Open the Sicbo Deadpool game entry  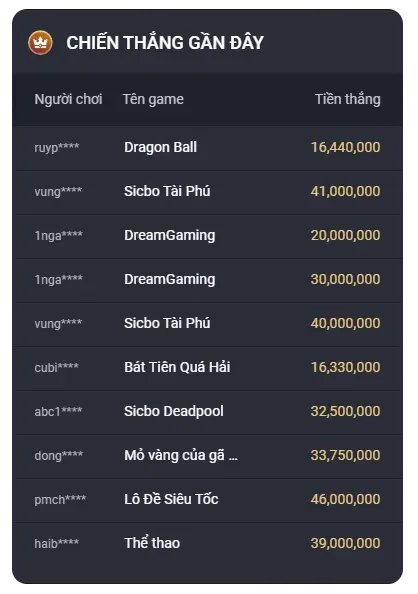tap(174, 411)
